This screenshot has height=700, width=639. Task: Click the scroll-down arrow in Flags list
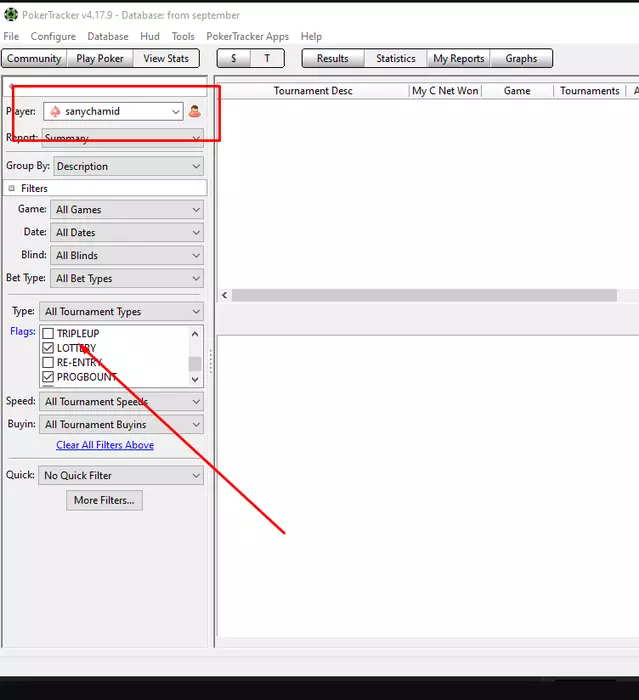tap(195, 379)
